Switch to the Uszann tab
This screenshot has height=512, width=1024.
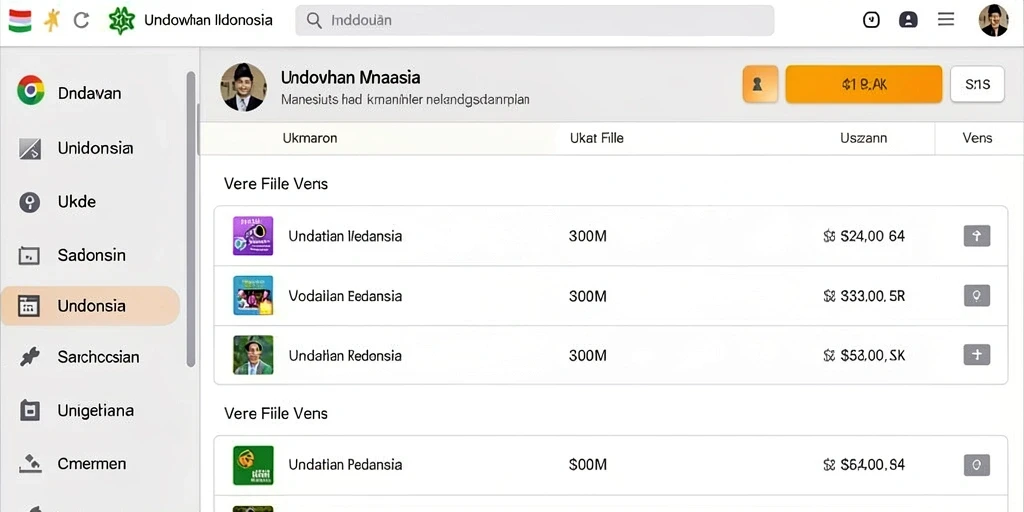863,138
